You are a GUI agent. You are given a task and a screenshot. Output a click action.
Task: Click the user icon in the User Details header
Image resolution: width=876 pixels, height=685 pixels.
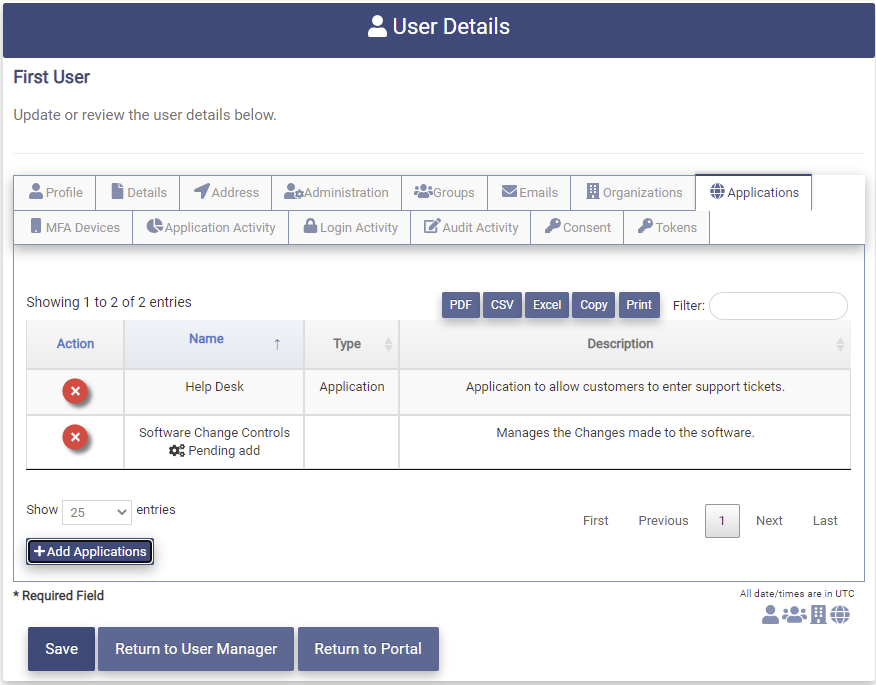[377, 26]
